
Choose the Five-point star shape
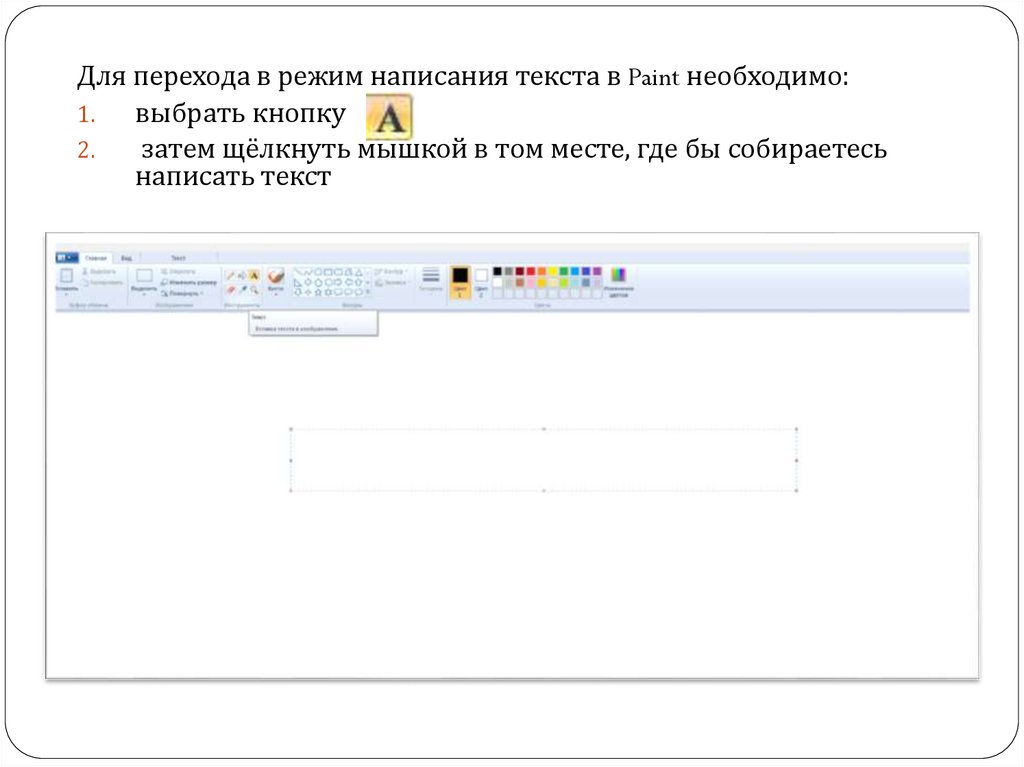[x=318, y=292]
